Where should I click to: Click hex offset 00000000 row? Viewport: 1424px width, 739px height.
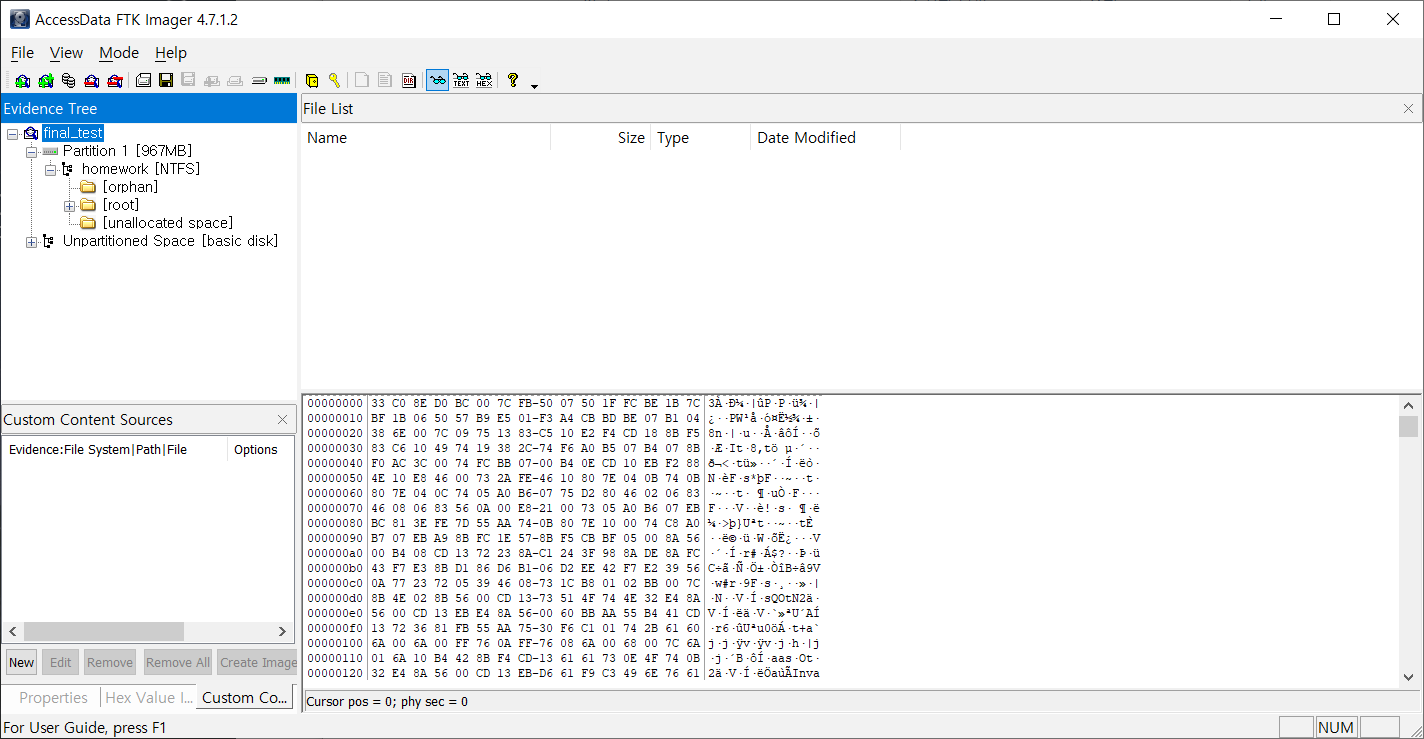(564, 403)
